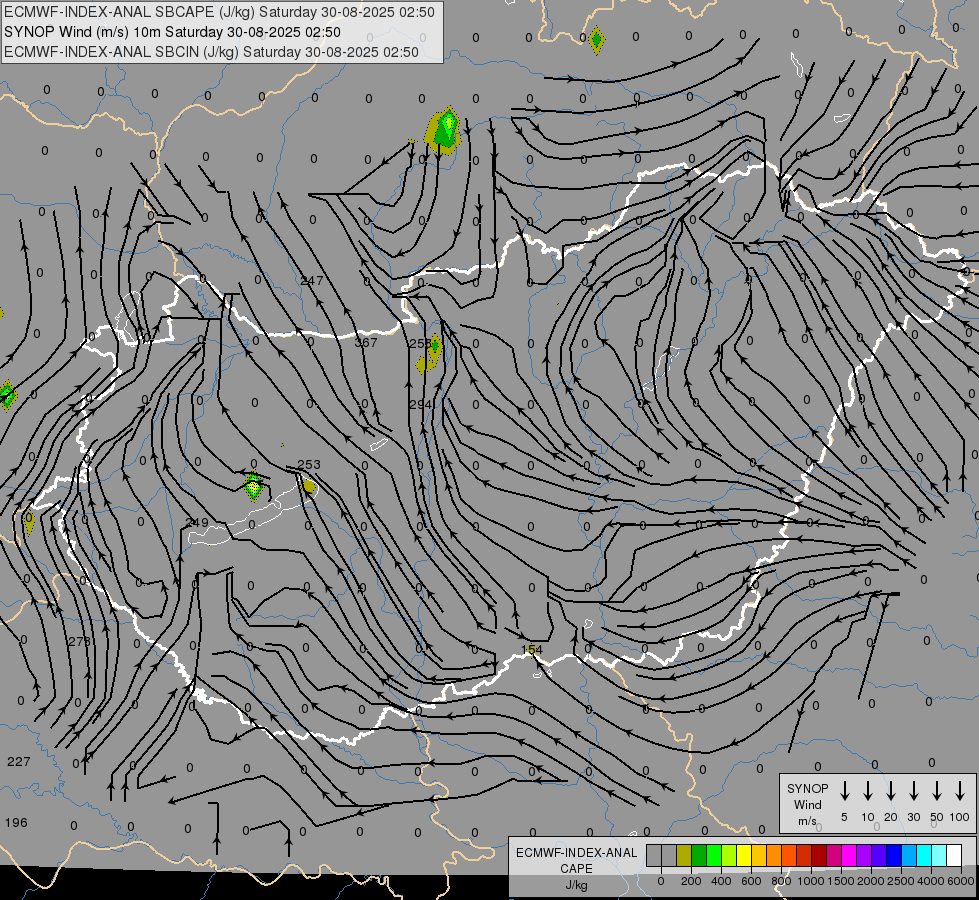Select the yellow CAPE legend swatch
Viewport: 979px width, 900px height.
[x=744, y=856]
